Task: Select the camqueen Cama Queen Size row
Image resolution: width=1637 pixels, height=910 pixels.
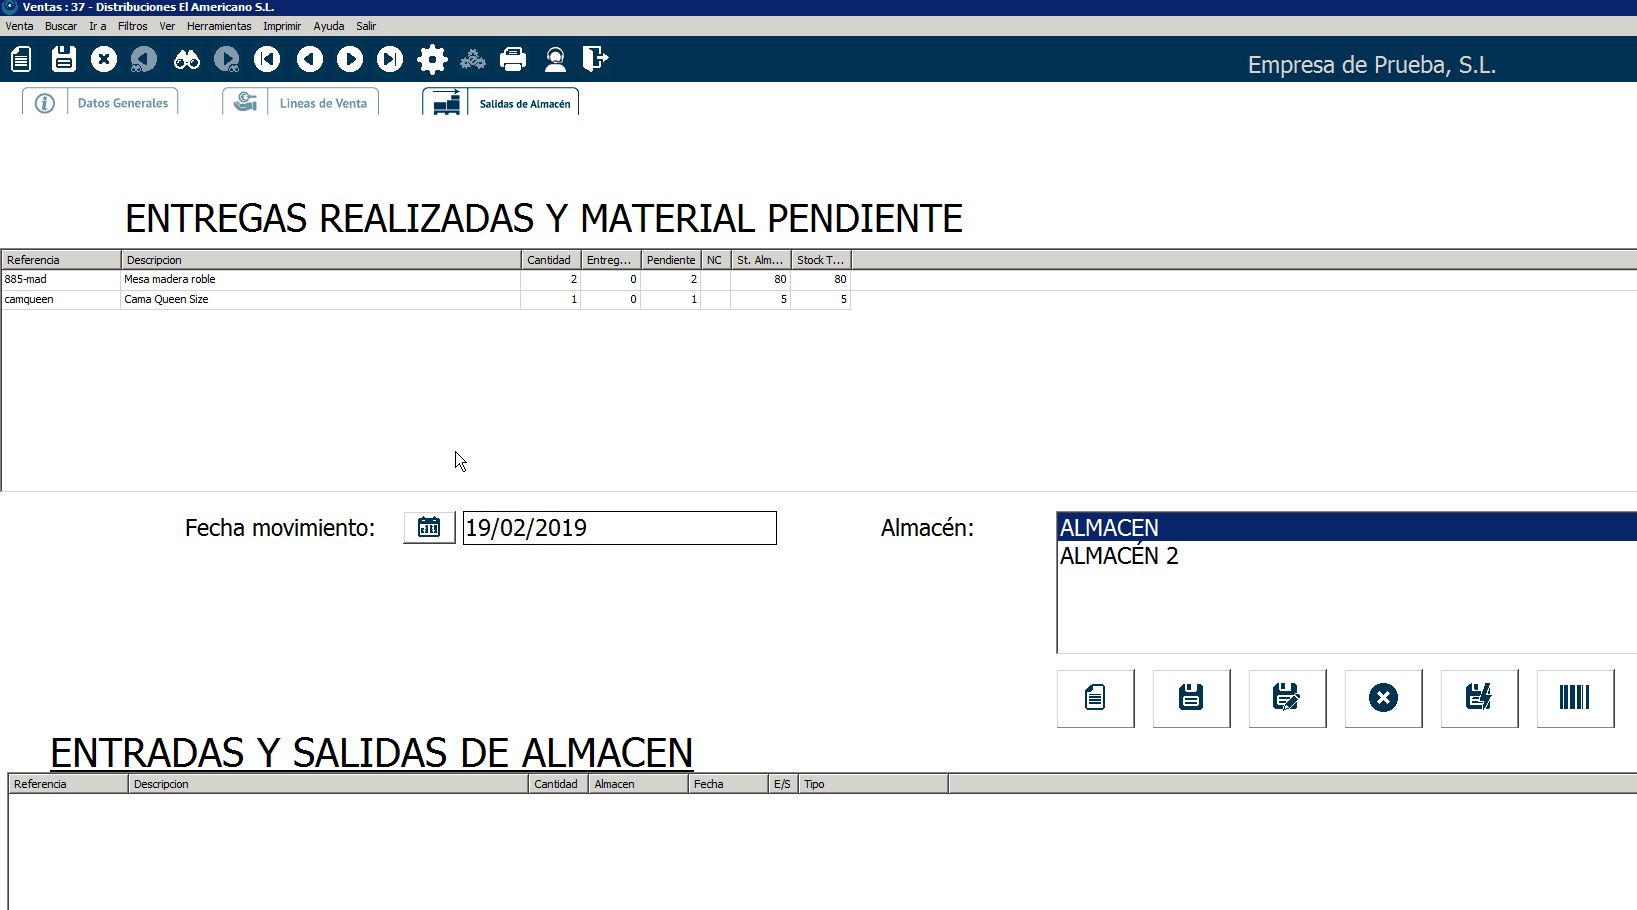Action: pyautogui.click(x=166, y=300)
